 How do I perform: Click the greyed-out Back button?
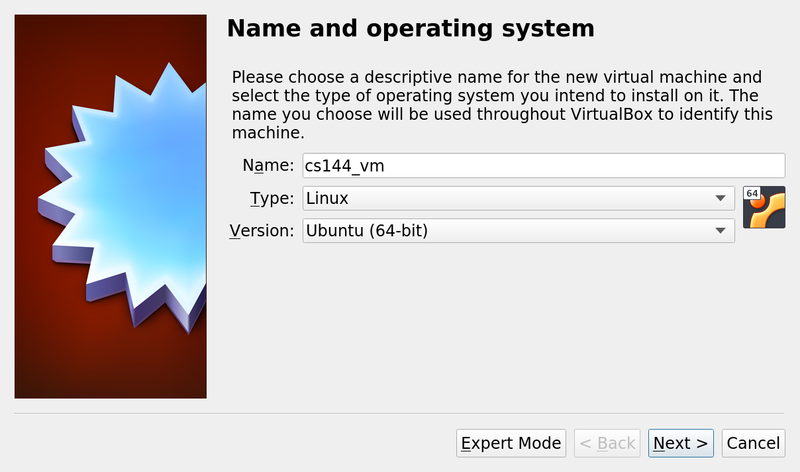tap(607, 443)
